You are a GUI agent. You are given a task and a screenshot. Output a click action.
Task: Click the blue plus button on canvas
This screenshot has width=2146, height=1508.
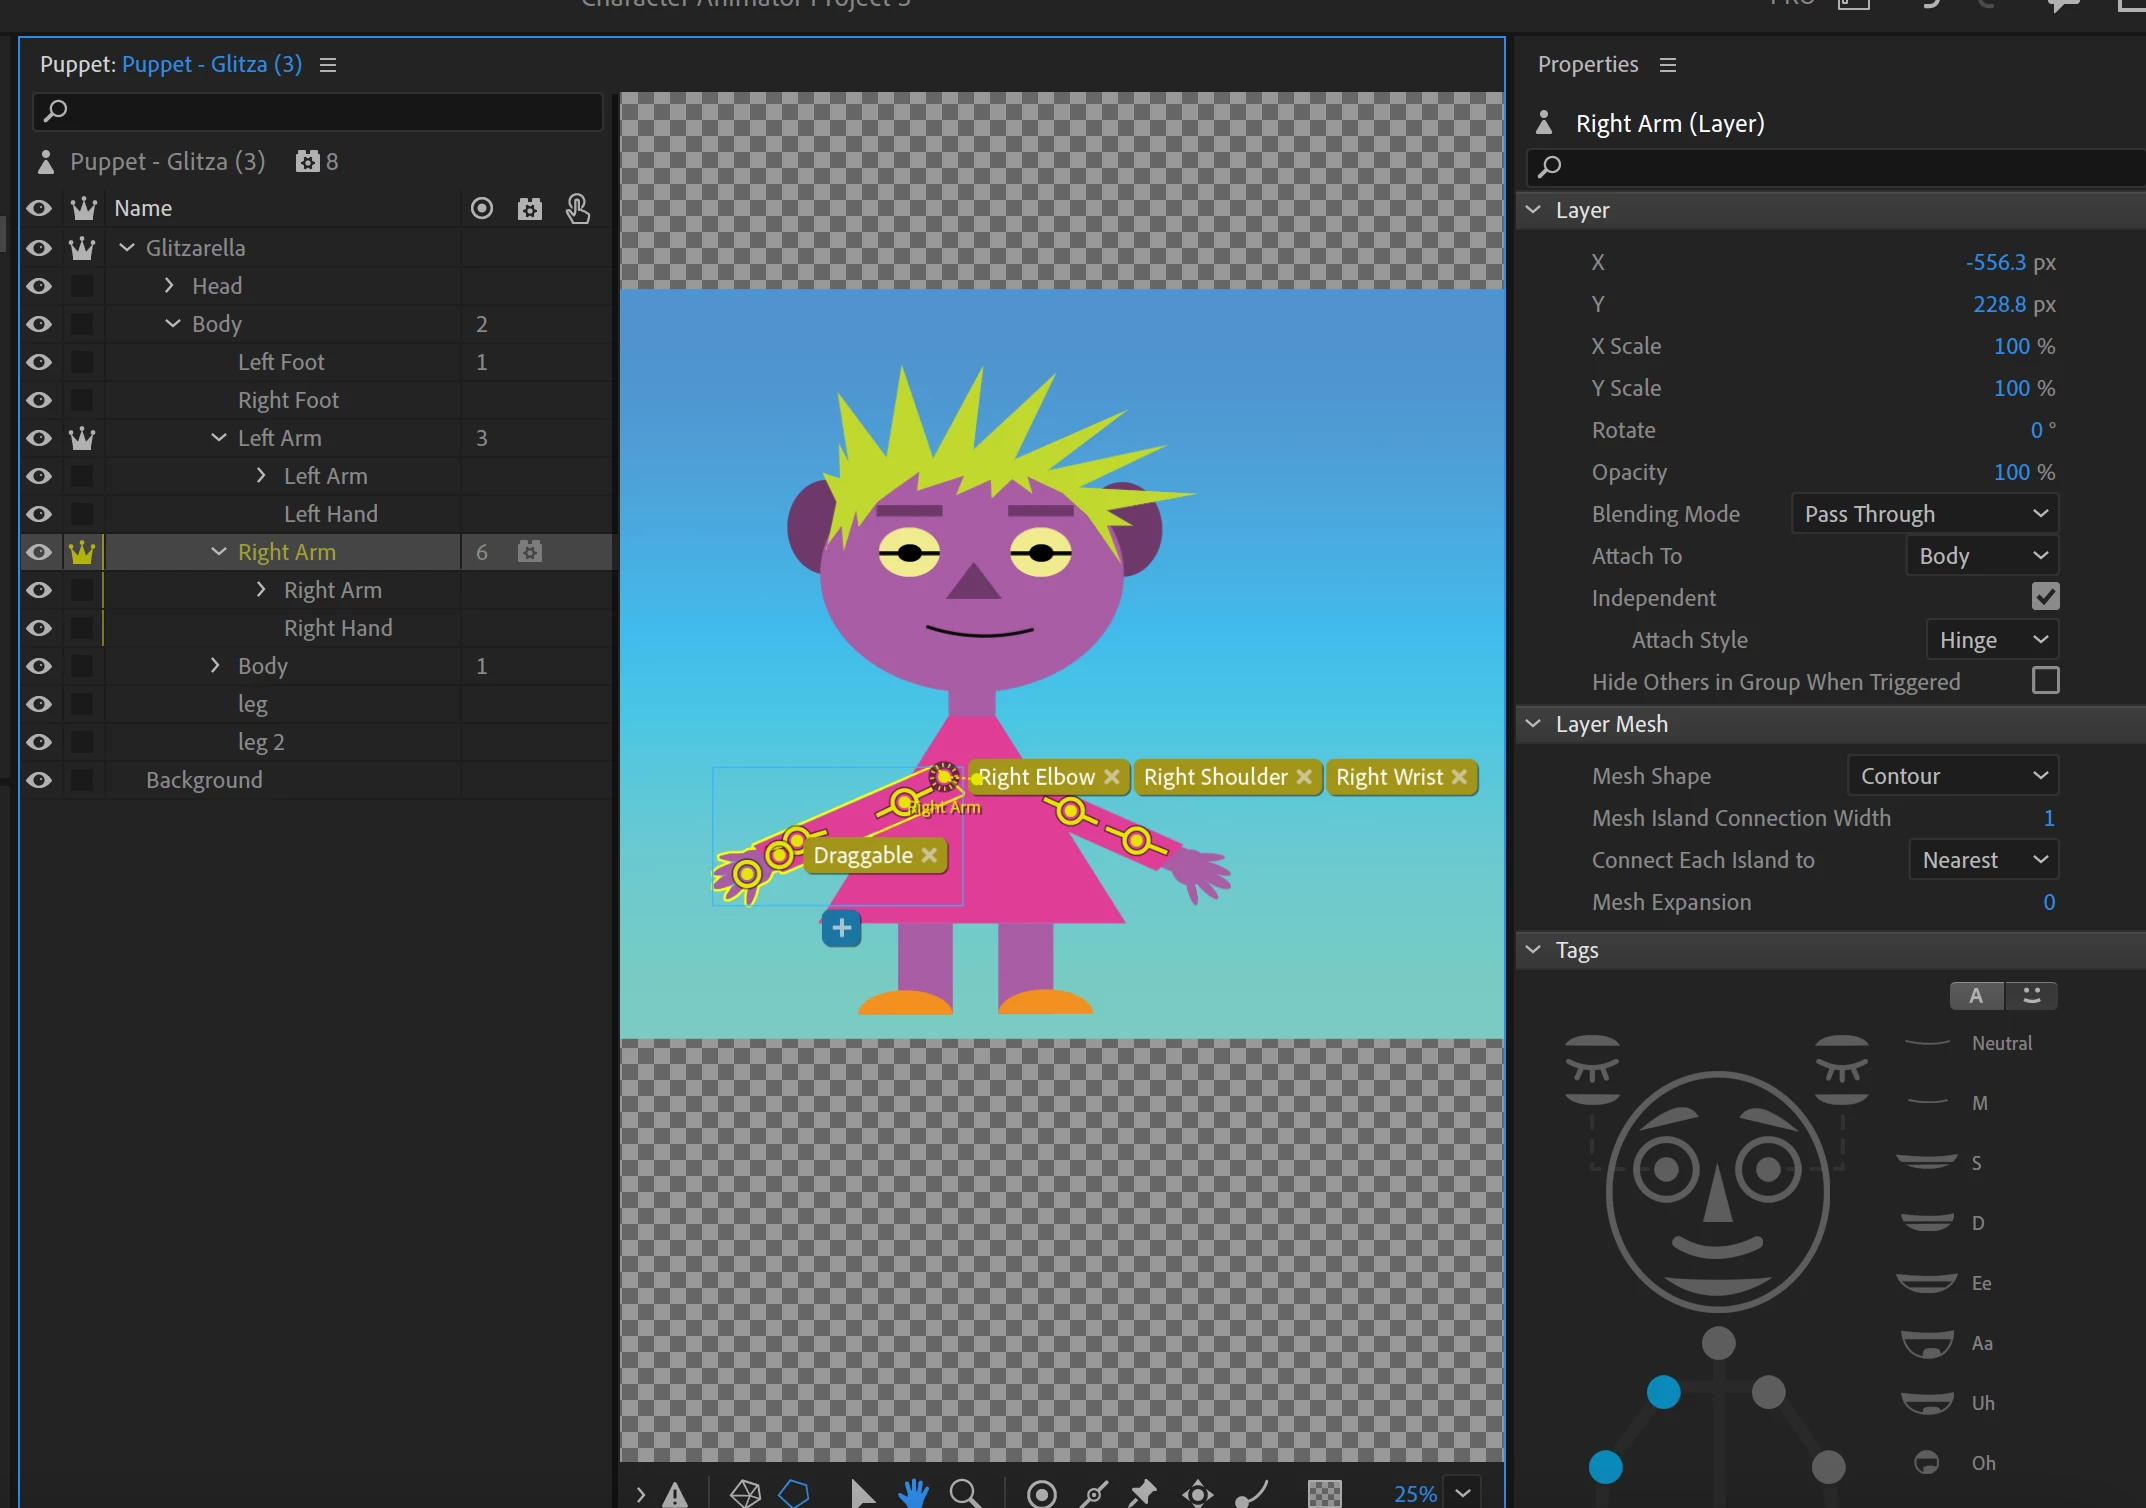(x=841, y=928)
